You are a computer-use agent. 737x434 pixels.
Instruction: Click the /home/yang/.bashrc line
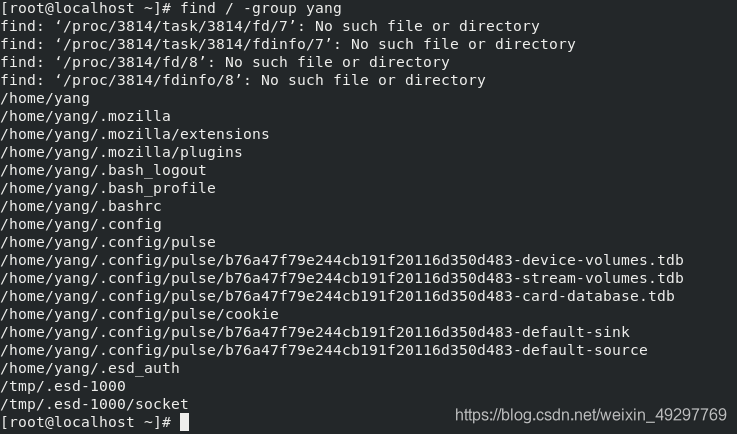[81, 206]
